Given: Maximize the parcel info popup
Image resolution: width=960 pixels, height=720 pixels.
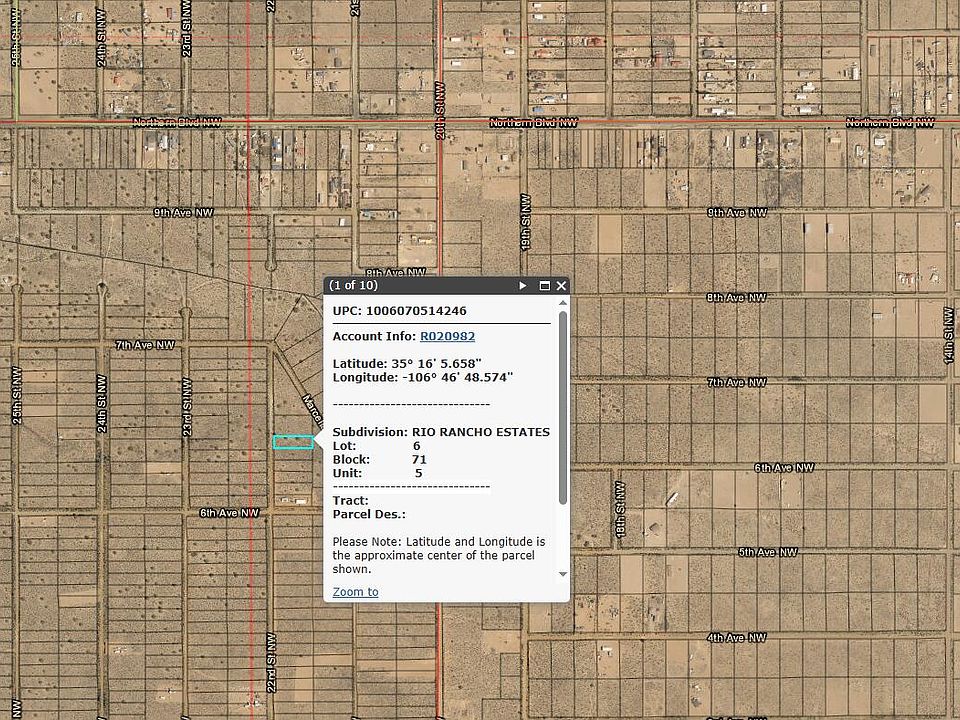Looking at the screenshot, I should point(545,286).
